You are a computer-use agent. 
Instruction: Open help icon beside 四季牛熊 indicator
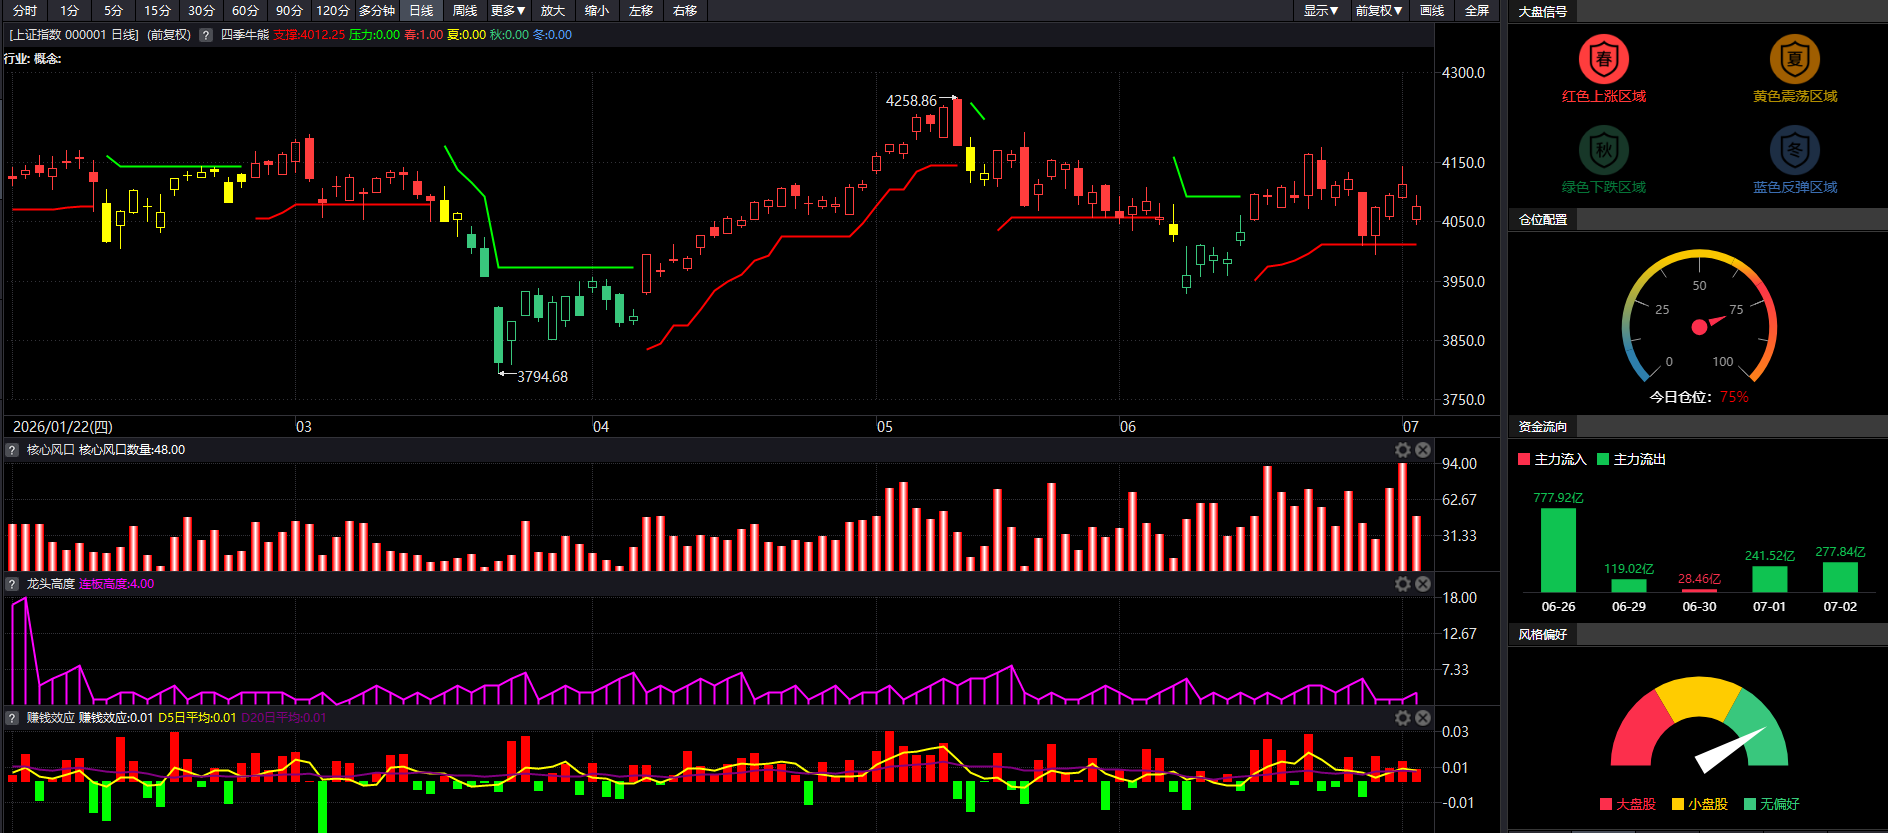click(206, 35)
